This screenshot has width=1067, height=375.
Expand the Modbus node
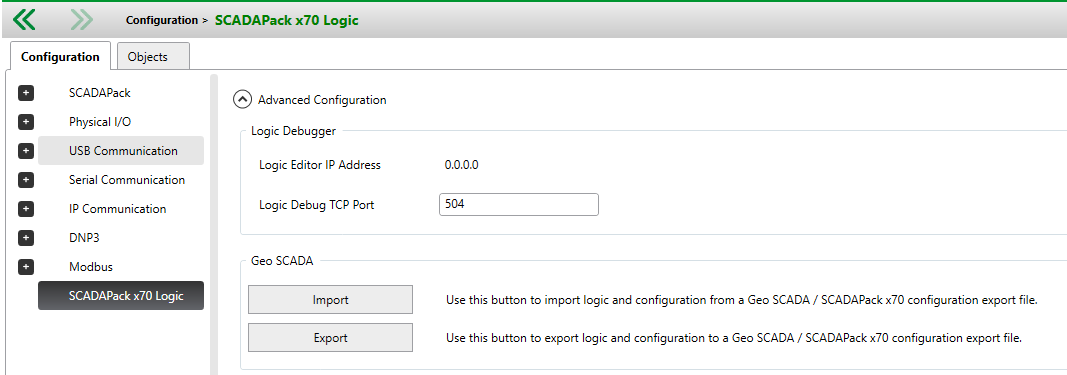coord(25,267)
